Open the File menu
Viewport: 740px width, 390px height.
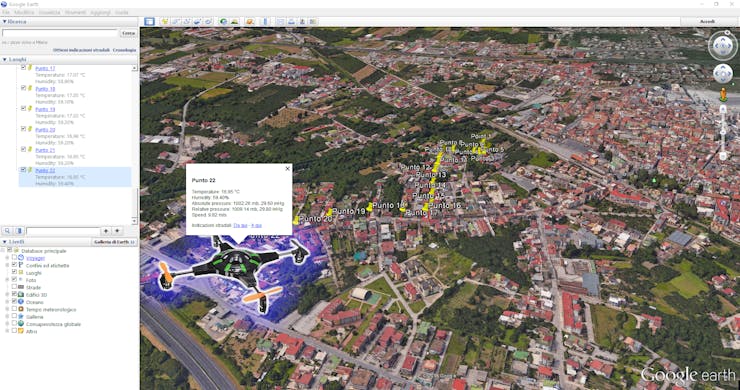6,12
